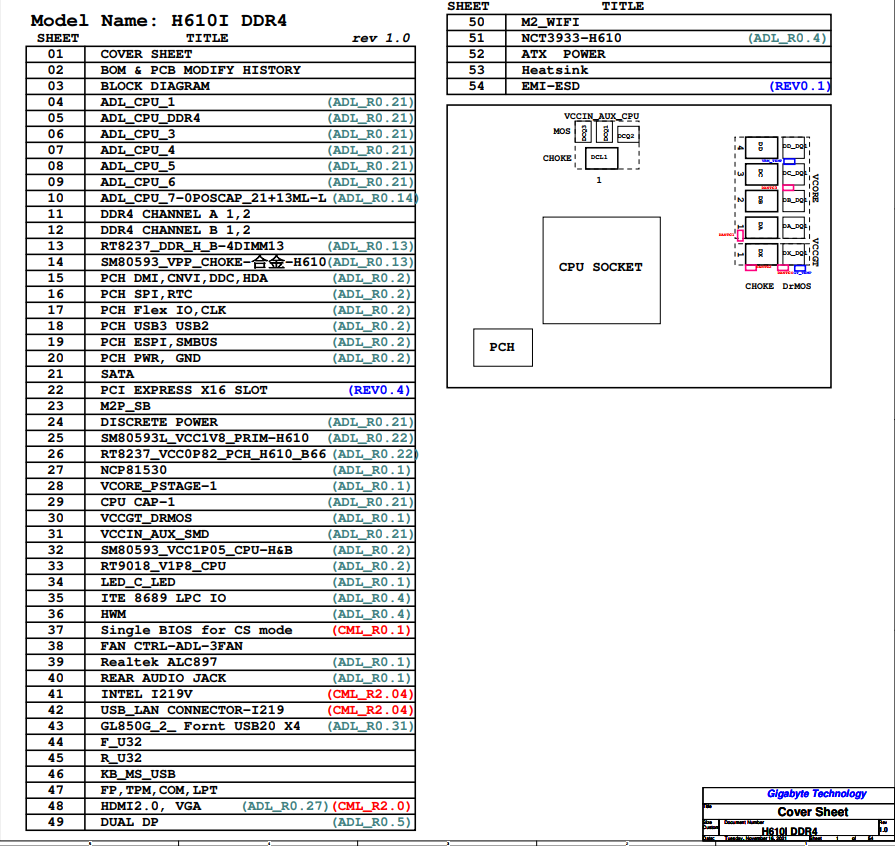Click "VCCIN_AUX_CPU" label in diagram
The height and width of the screenshot is (846, 895).
click(x=602, y=116)
